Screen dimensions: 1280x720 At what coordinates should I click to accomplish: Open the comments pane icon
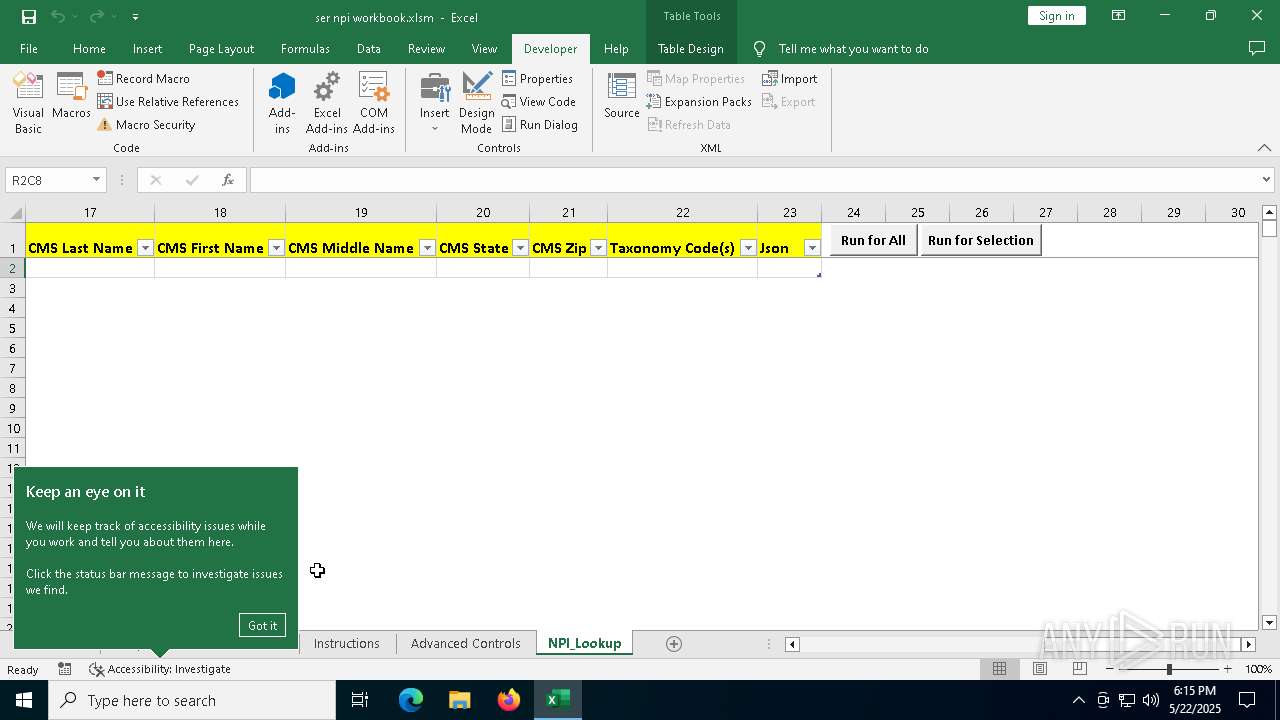[x=1257, y=48]
